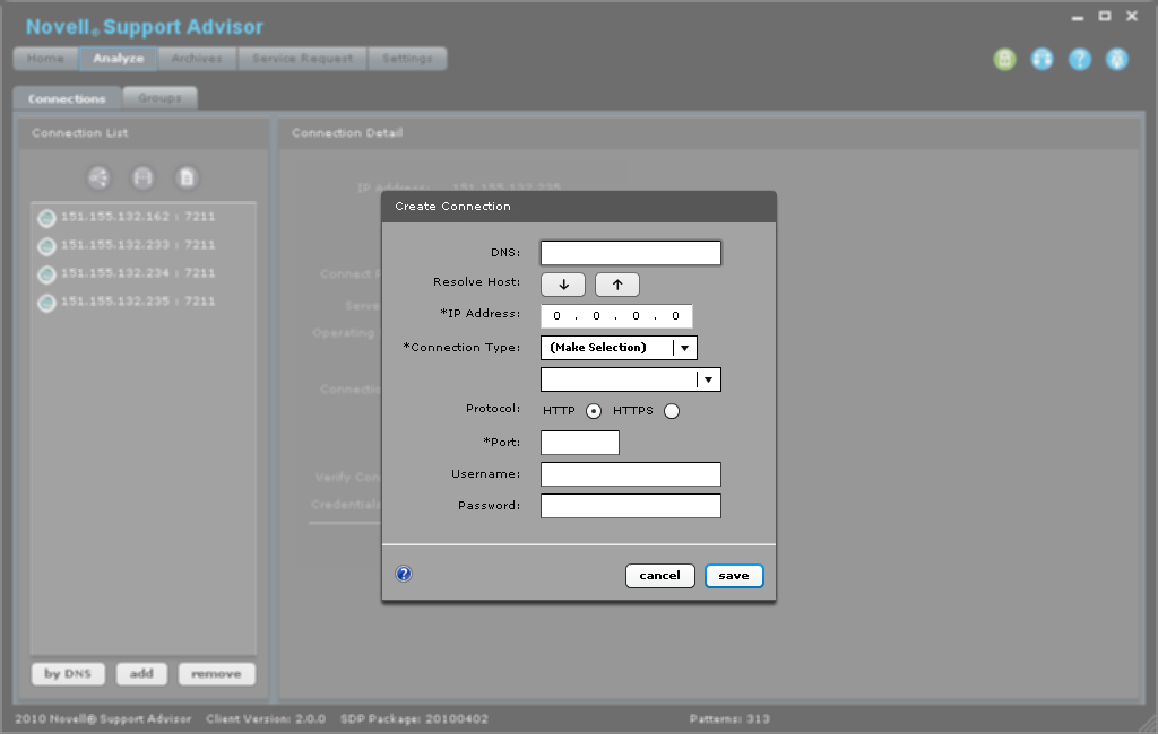Click the status icon beside 151.155.132.235
Viewport: 1158px width, 735px height.
(x=47, y=303)
